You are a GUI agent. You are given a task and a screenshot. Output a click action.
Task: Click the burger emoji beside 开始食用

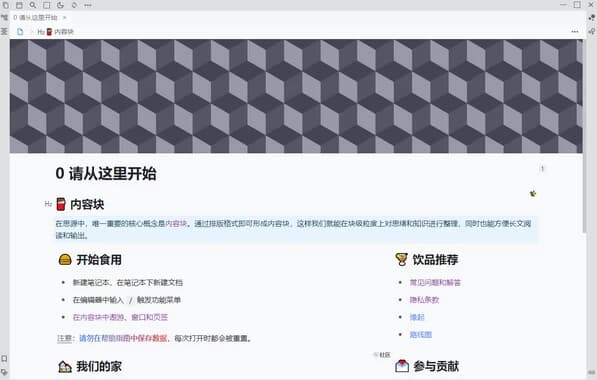[65, 259]
